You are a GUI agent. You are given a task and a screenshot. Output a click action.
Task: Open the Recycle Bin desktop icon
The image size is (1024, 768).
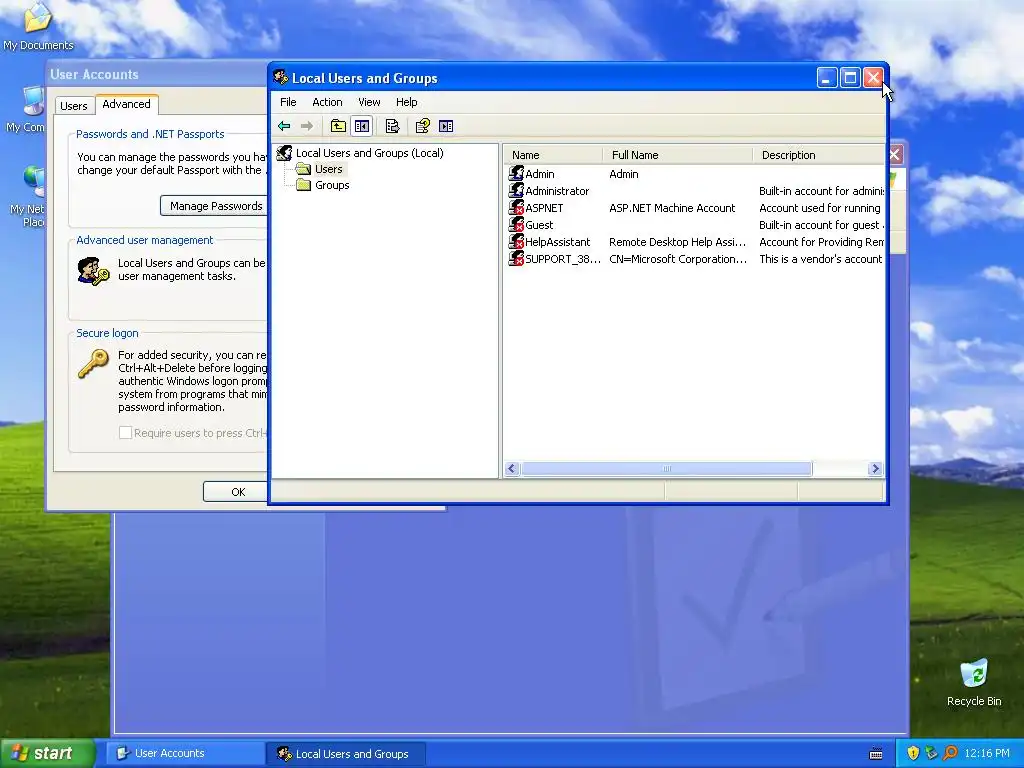(974, 682)
